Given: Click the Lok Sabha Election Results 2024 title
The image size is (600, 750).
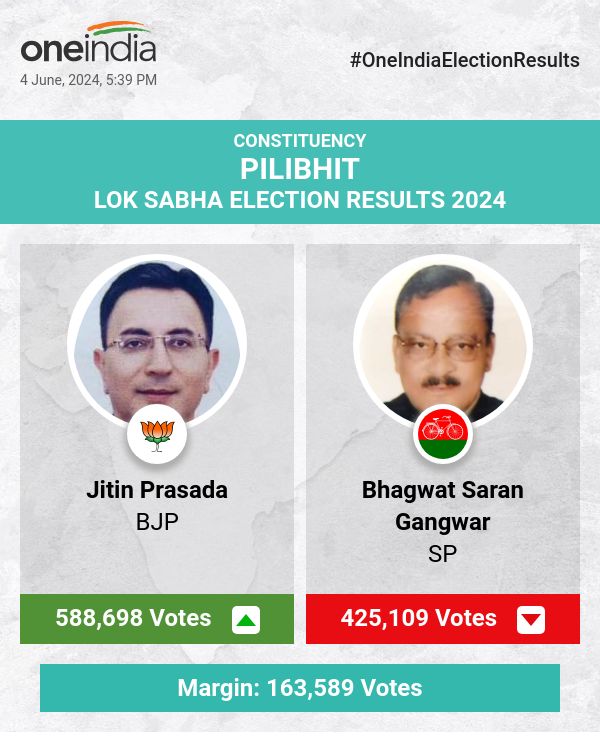Looking at the screenshot, I should (x=300, y=200).
